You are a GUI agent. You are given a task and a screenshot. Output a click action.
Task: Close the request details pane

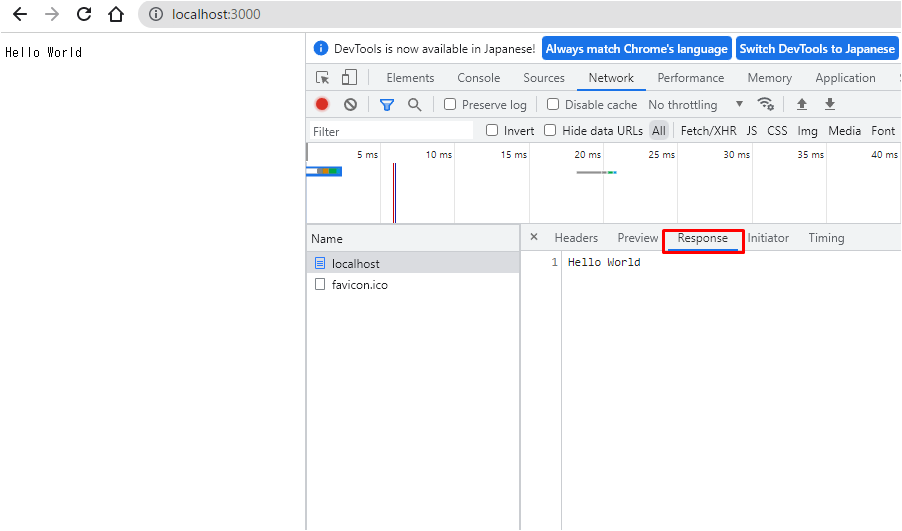[534, 237]
